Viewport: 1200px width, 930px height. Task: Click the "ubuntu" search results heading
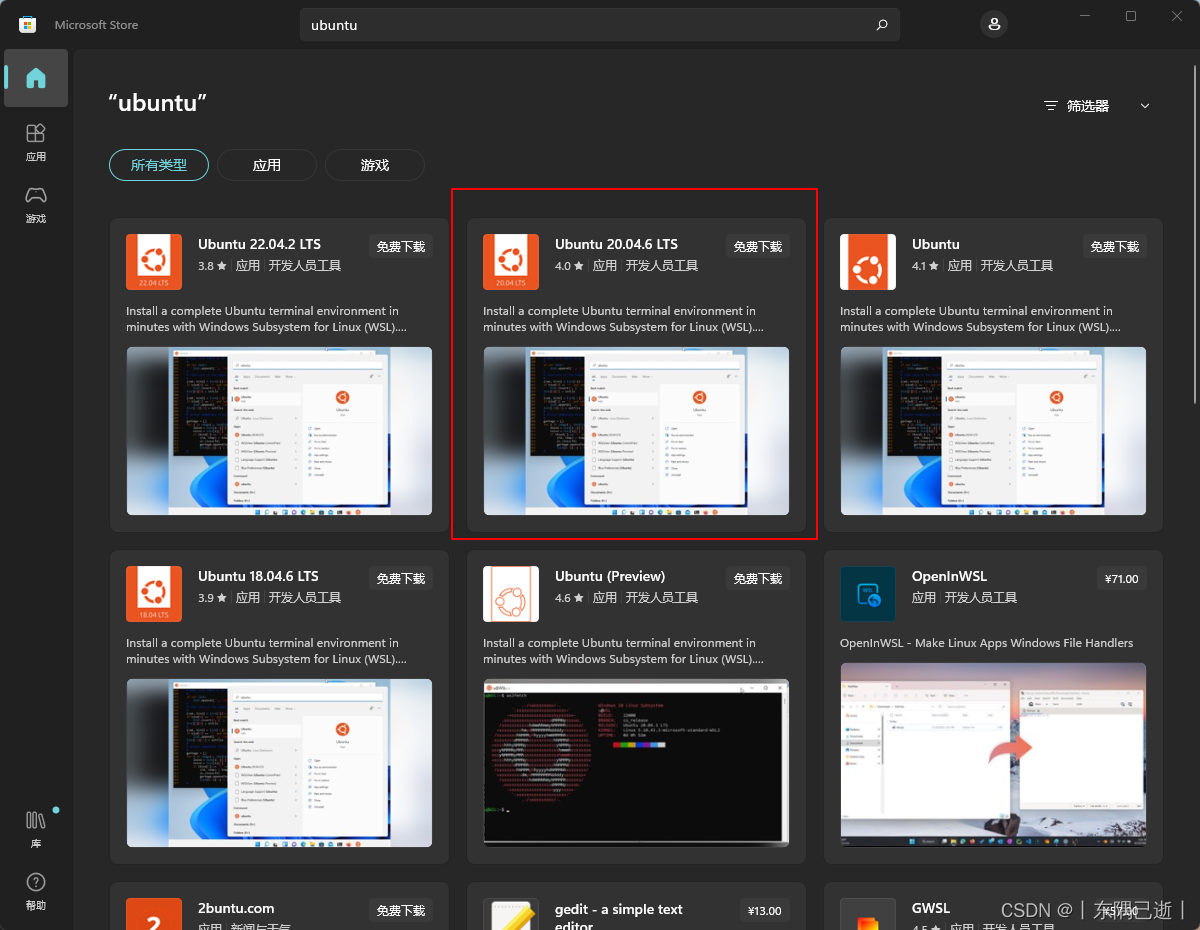[158, 103]
